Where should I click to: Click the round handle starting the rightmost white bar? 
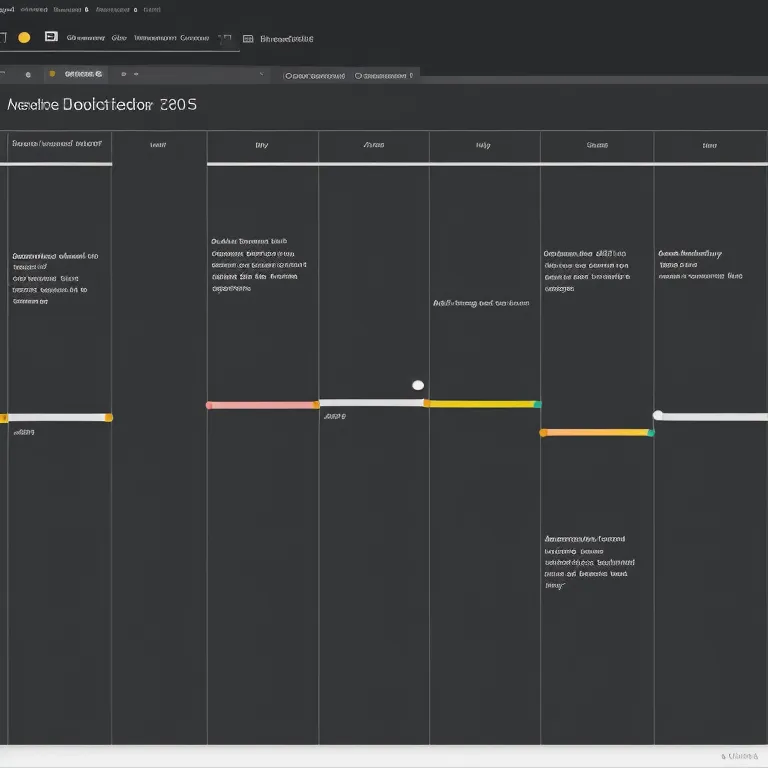(658, 415)
